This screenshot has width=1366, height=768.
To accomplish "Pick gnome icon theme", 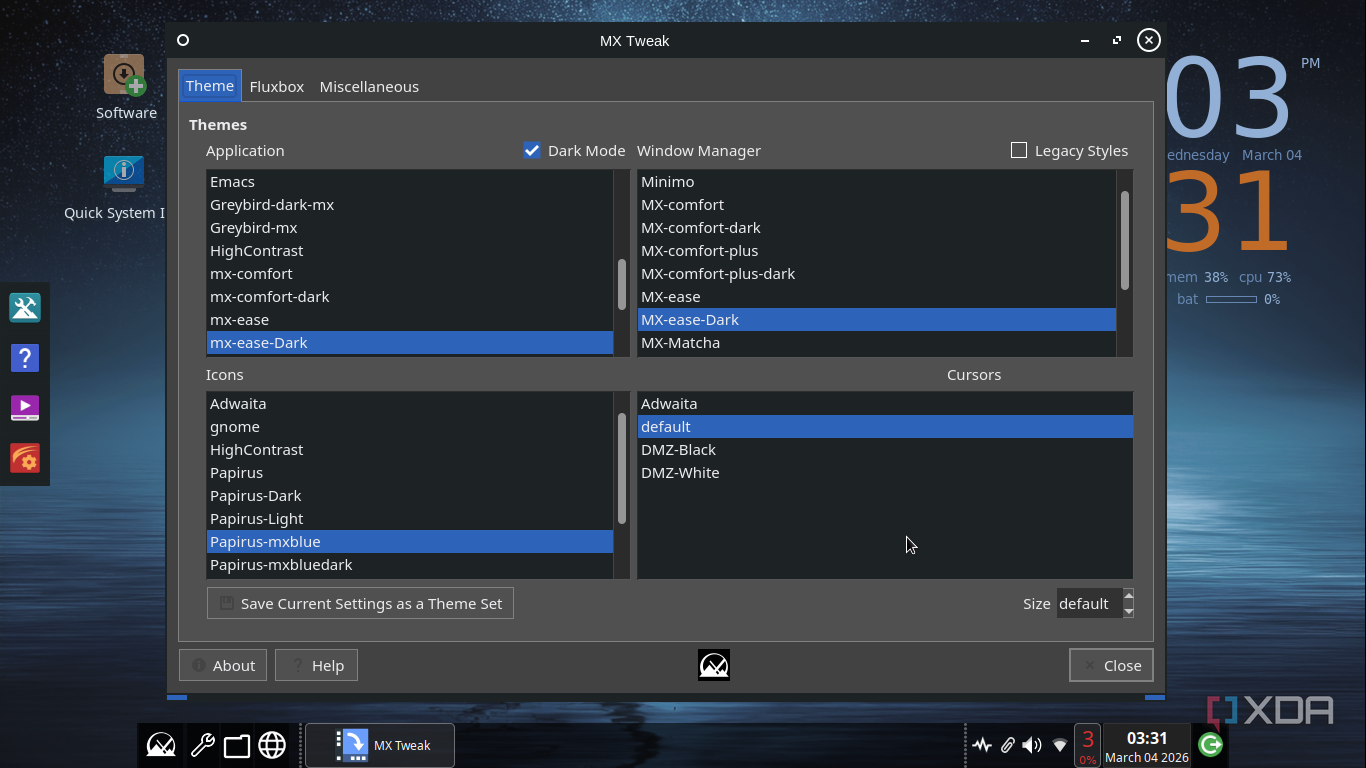I will tap(410, 427).
